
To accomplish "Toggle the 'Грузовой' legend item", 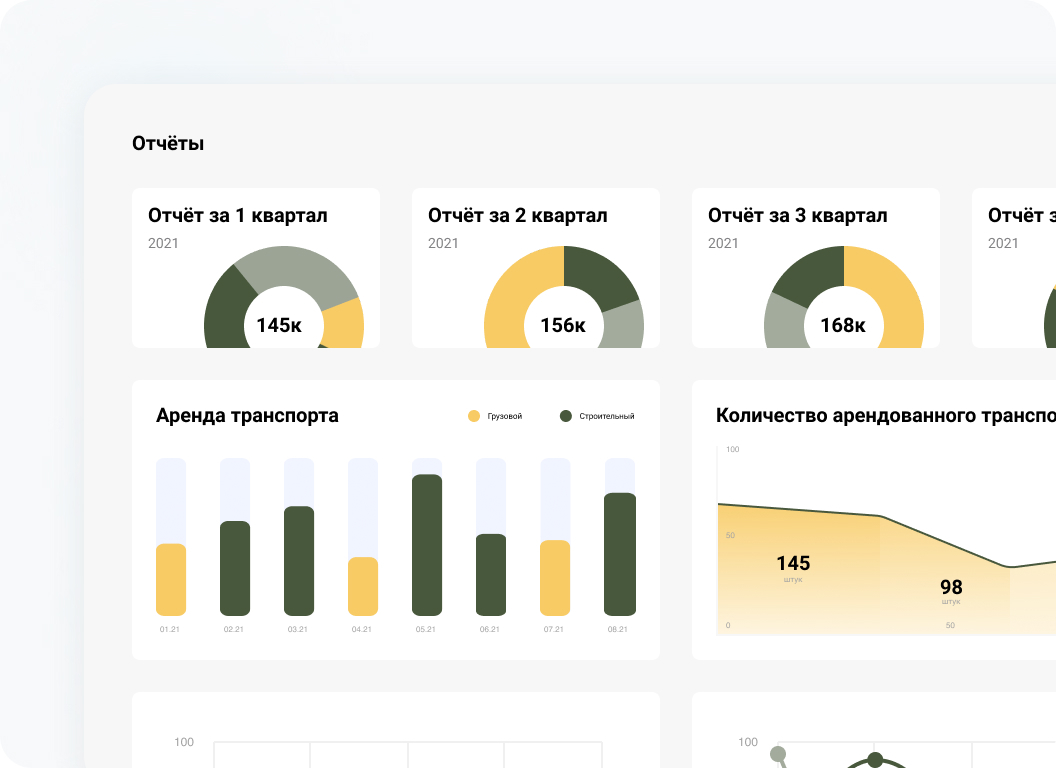I will pyautogui.click(x=495, y=416).
